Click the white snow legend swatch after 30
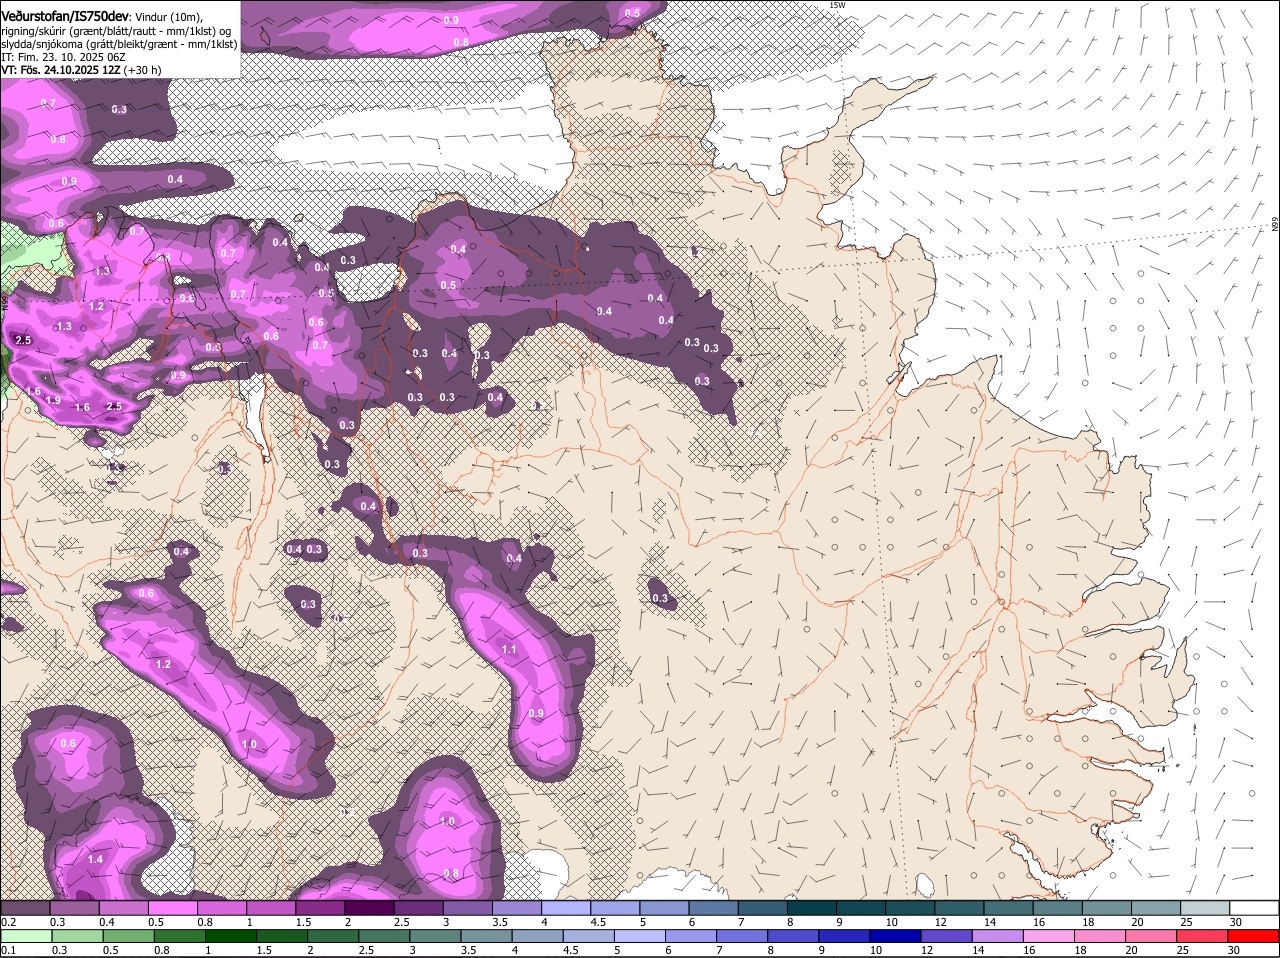Image resolution: width=1280 pixels, height=958 pixels. click(x=1255, y=907)
